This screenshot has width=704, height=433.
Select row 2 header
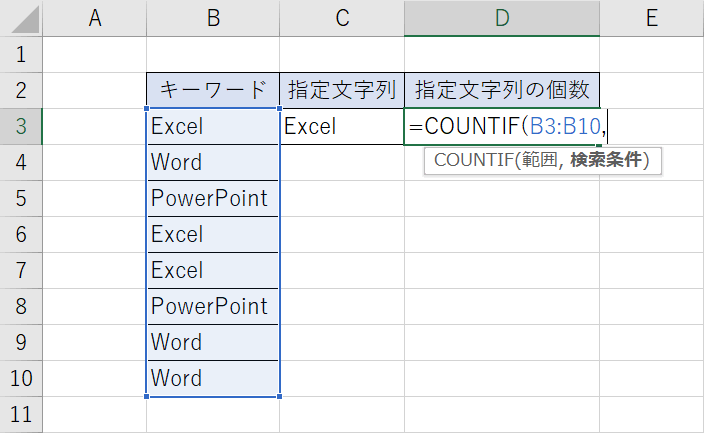tap(21, 90)
